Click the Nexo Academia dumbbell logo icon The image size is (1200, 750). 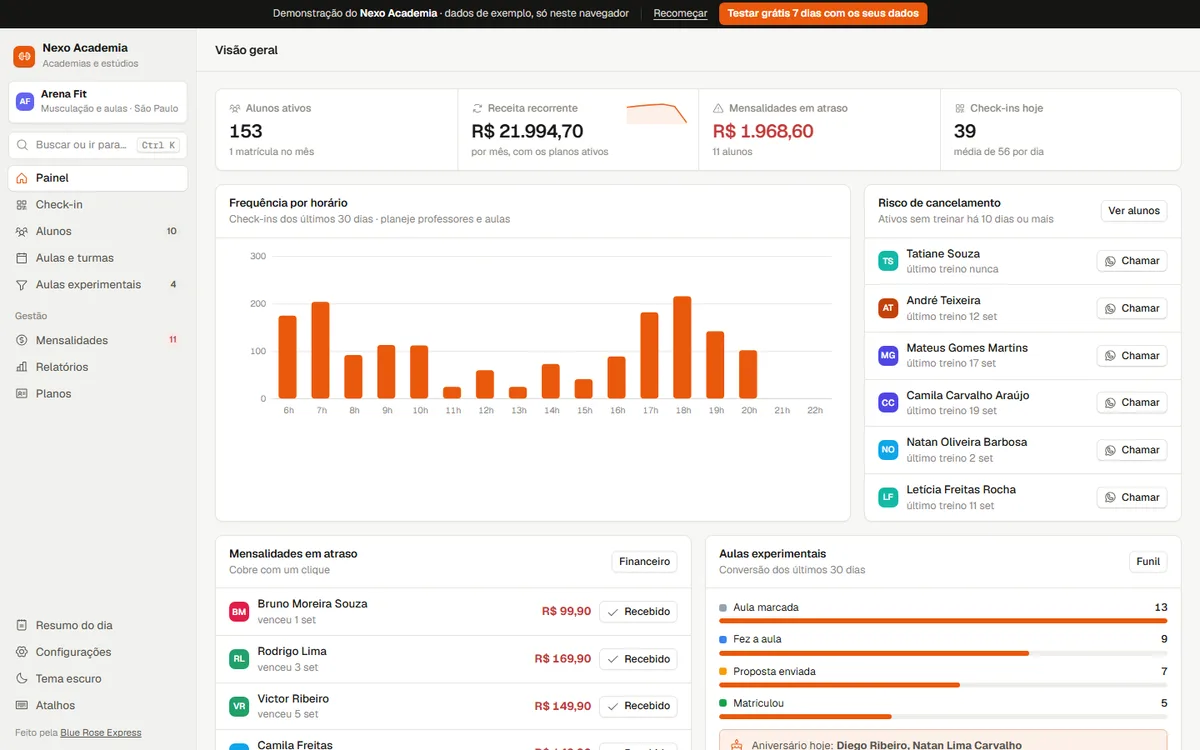pos(24,56)
